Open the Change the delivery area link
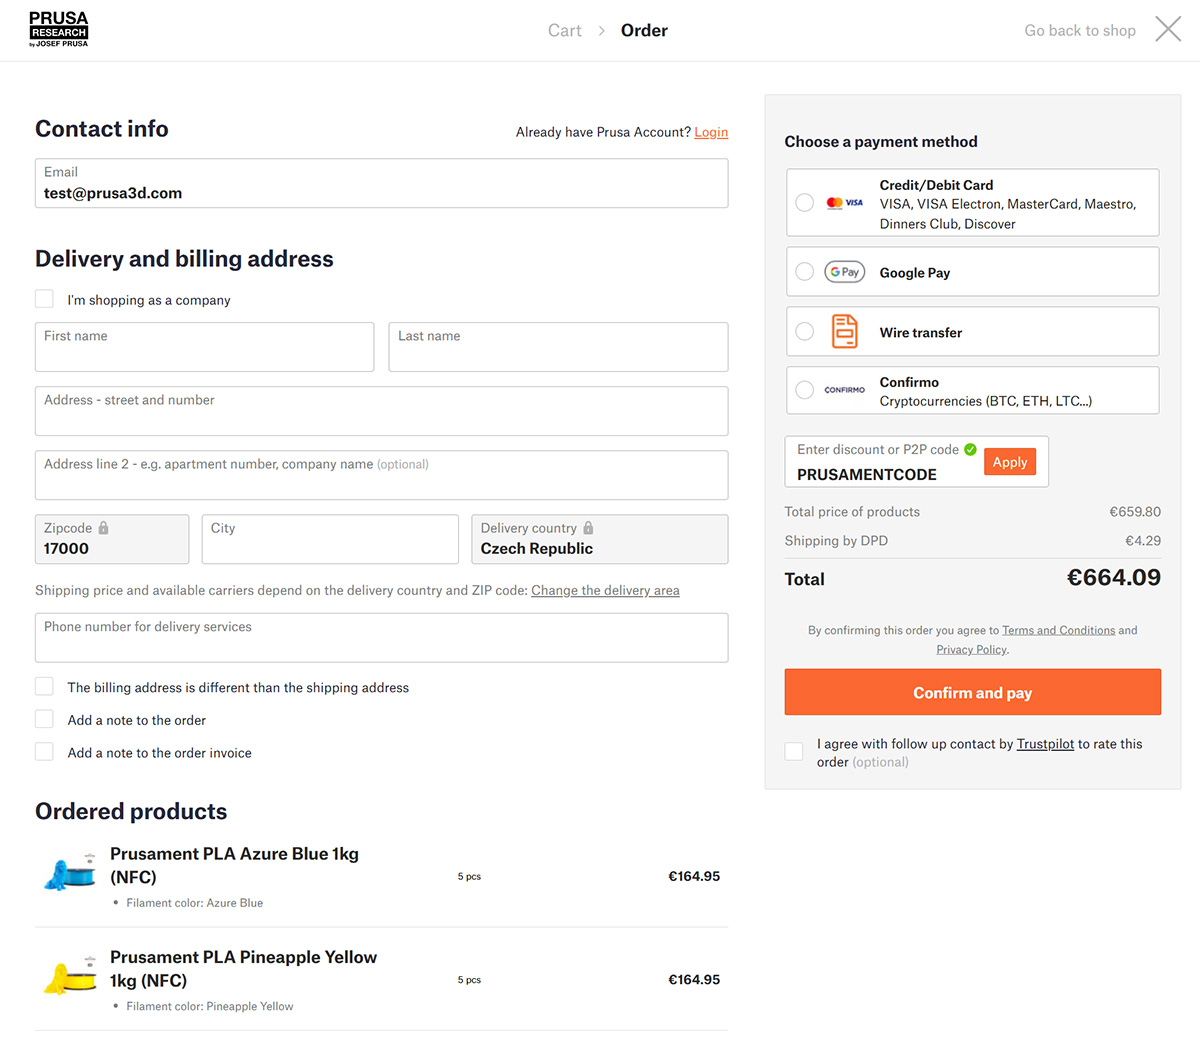 pos(605,591)
